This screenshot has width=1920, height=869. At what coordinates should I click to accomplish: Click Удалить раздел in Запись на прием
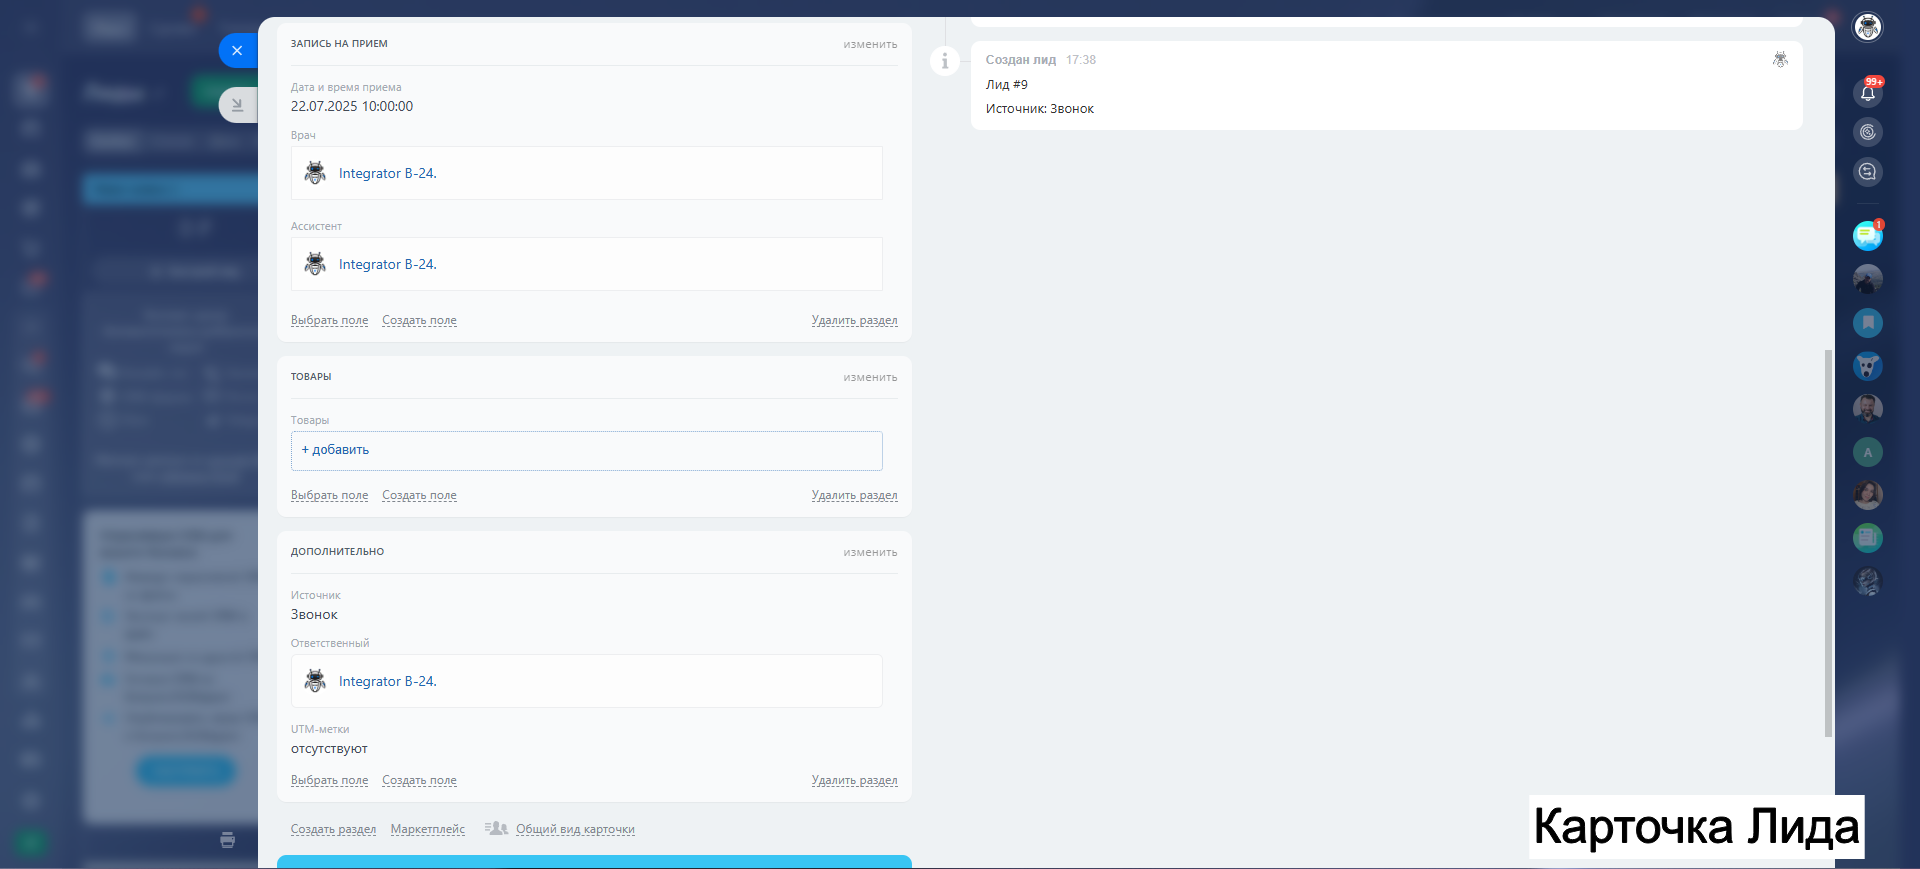click(x=854, y=320)
